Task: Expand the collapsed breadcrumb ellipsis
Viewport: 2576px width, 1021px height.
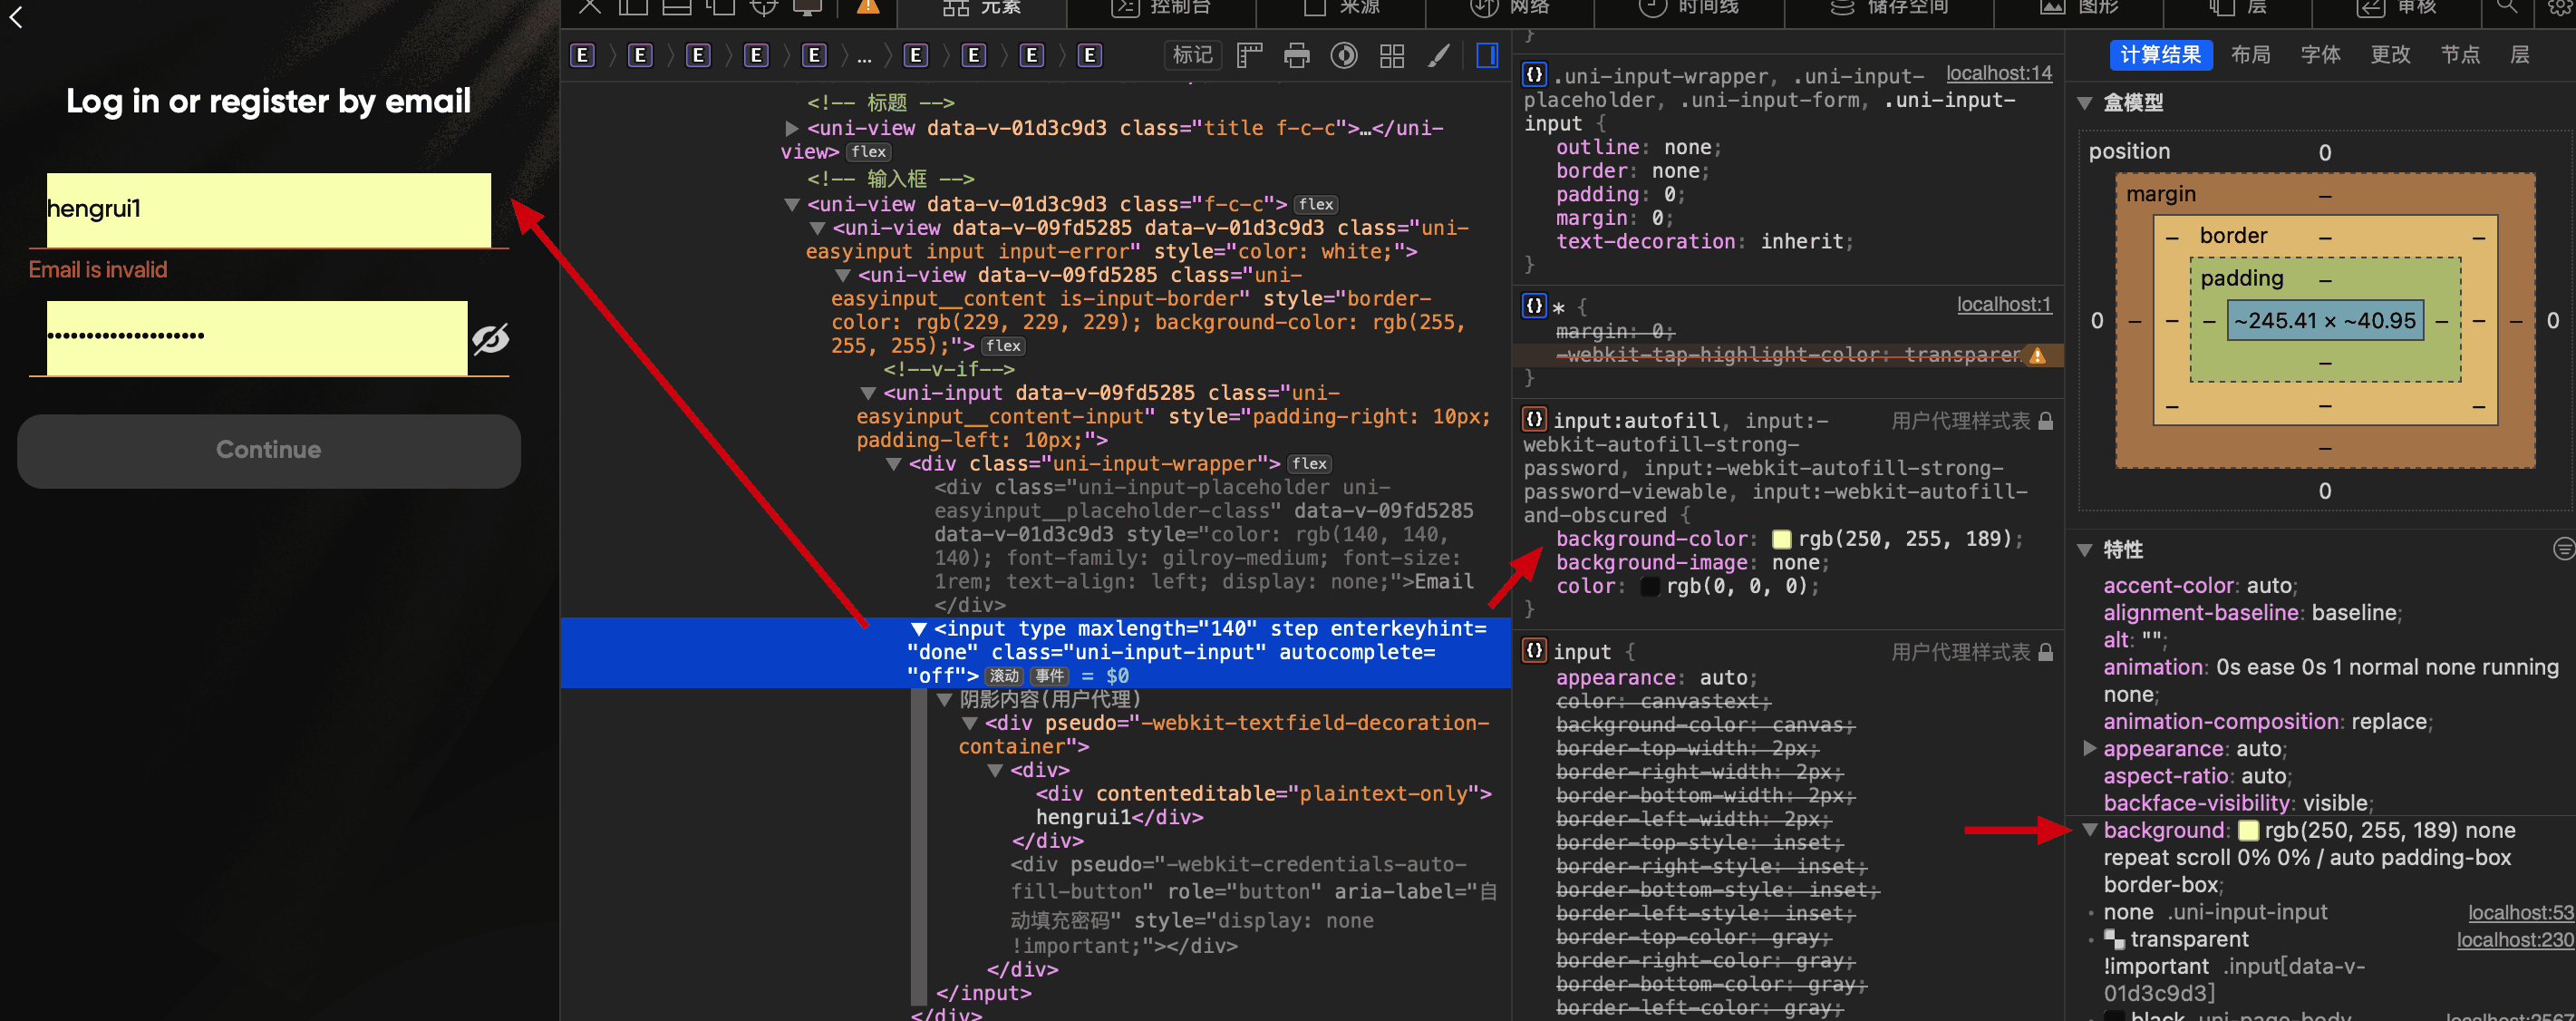Action: 864,58
